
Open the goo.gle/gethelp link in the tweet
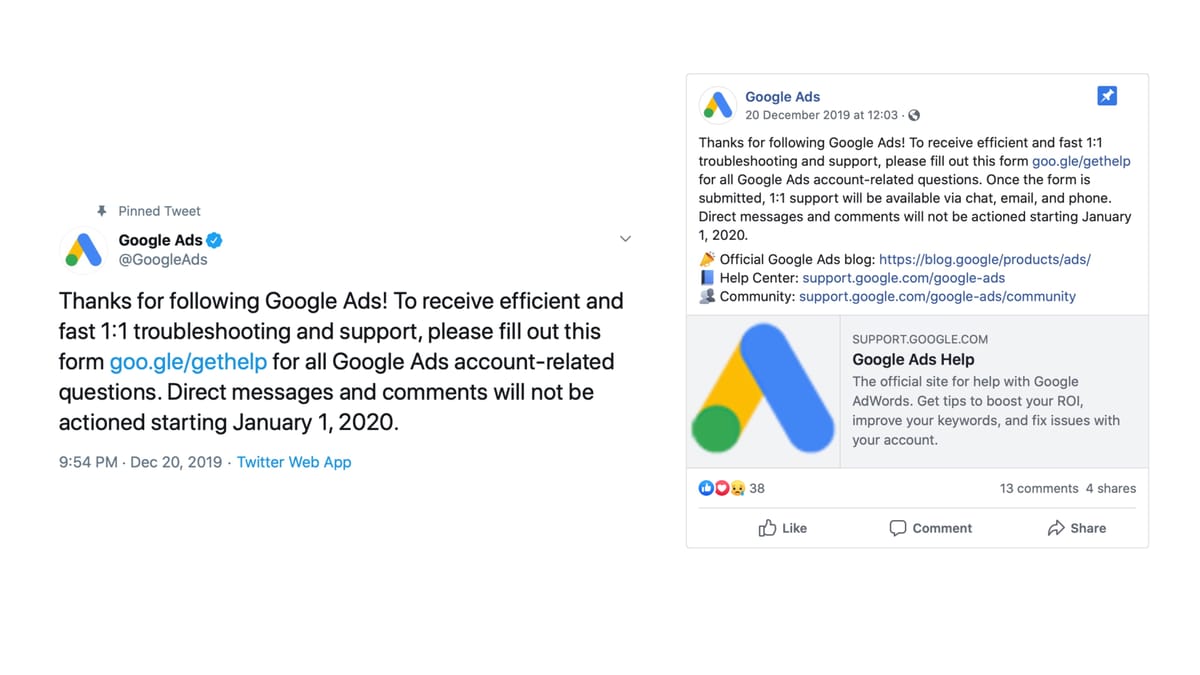[x=188, y=361]
